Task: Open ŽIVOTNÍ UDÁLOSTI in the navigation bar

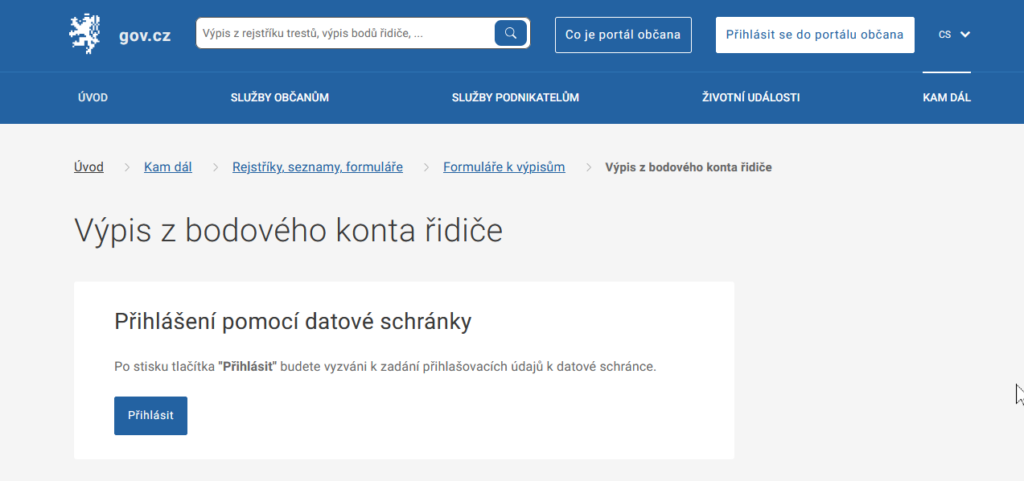Action: [x=750, y=98]
